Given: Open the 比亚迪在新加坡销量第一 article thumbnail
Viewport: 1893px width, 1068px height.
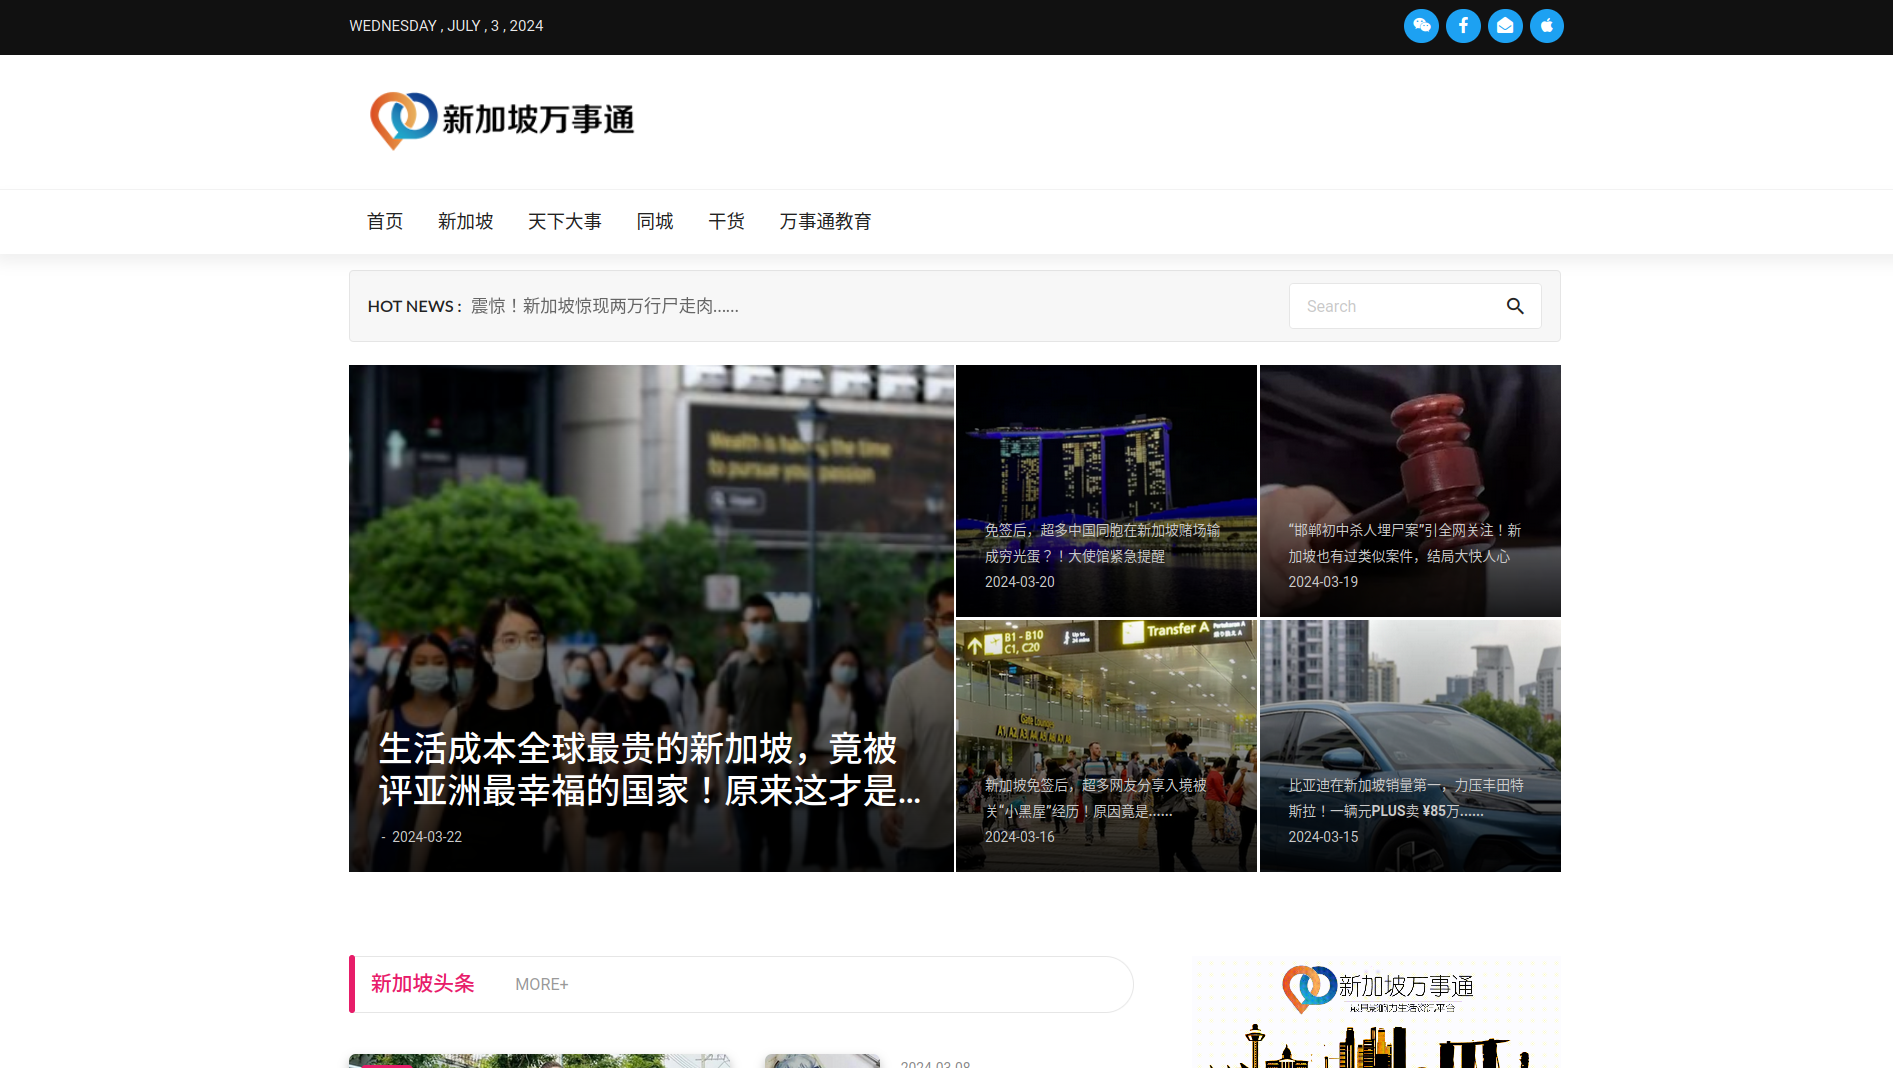Looking at the screenshot, I should coord(1409,746).
